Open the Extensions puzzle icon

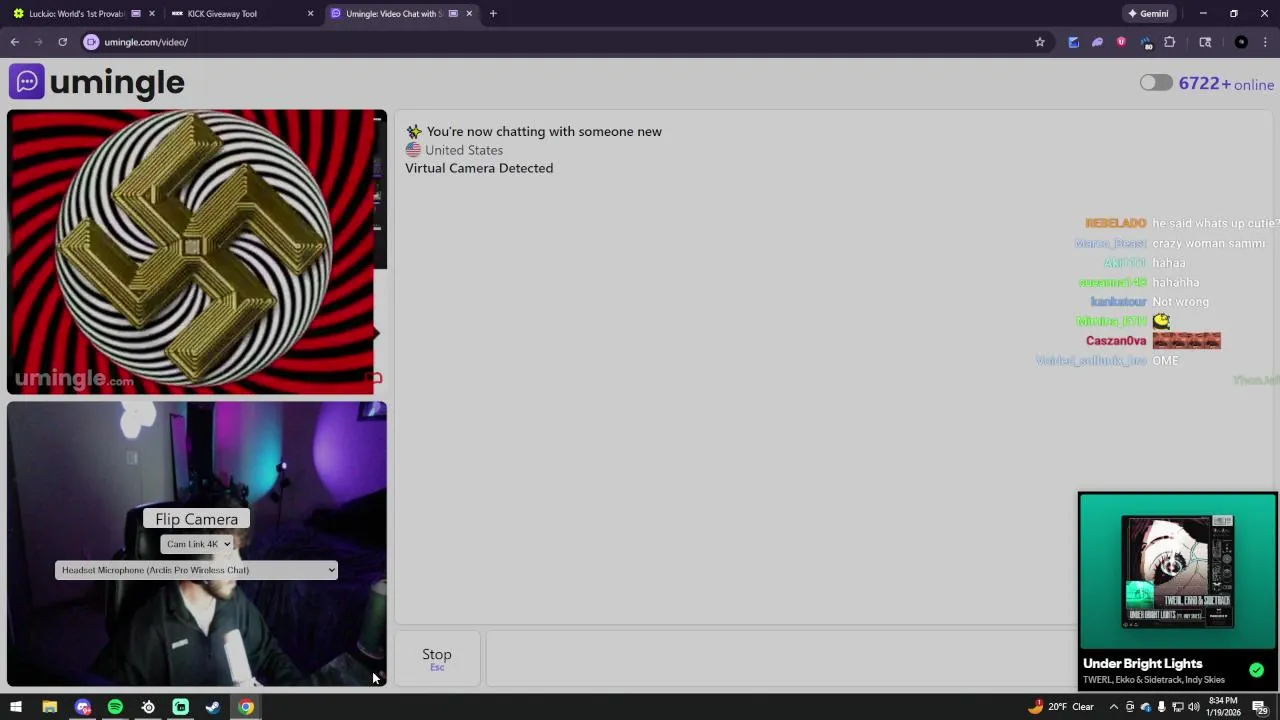[x=1170, y=42]
